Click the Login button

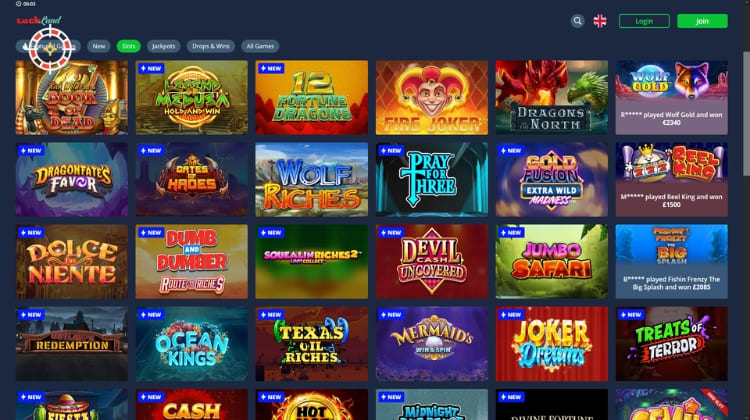pos(644,21)
